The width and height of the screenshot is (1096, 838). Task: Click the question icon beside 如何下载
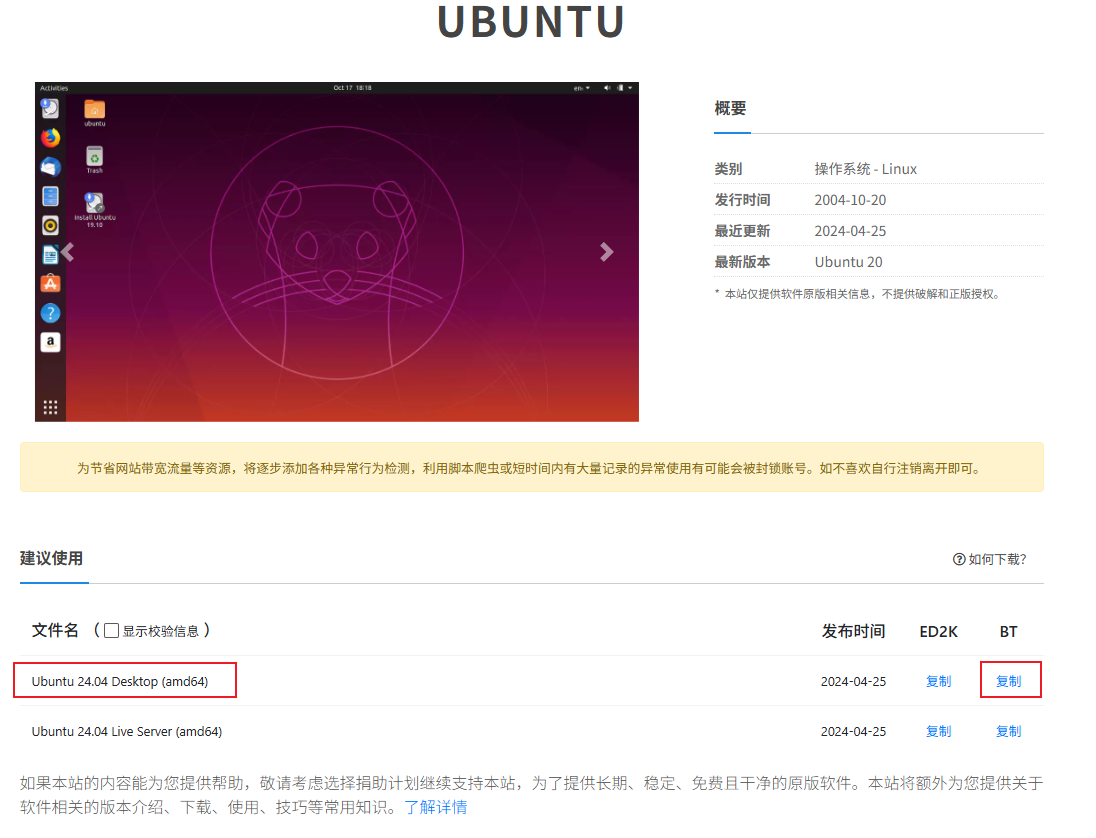coord(959,559)
